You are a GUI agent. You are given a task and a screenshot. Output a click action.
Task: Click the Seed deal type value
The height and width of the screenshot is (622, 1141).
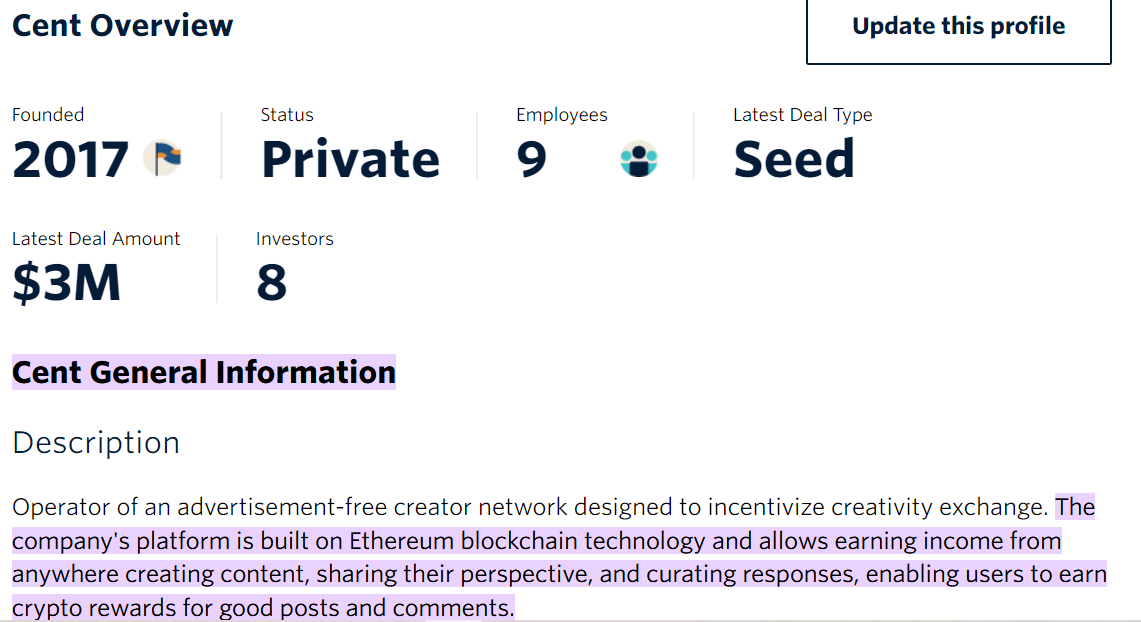(x=794, y=159)
